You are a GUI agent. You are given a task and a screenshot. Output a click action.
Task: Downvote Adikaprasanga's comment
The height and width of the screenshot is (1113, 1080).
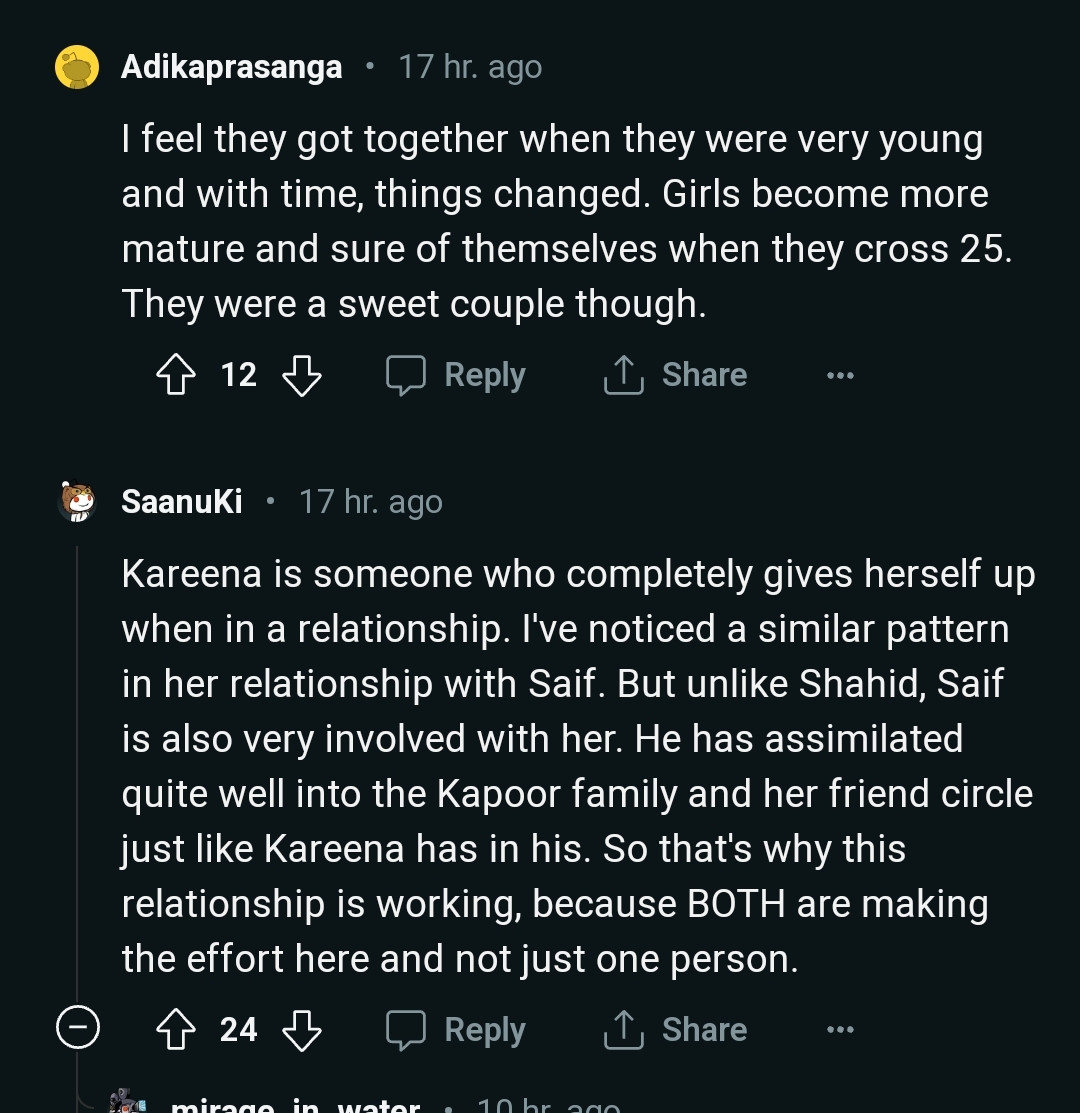tap(301, 376)
